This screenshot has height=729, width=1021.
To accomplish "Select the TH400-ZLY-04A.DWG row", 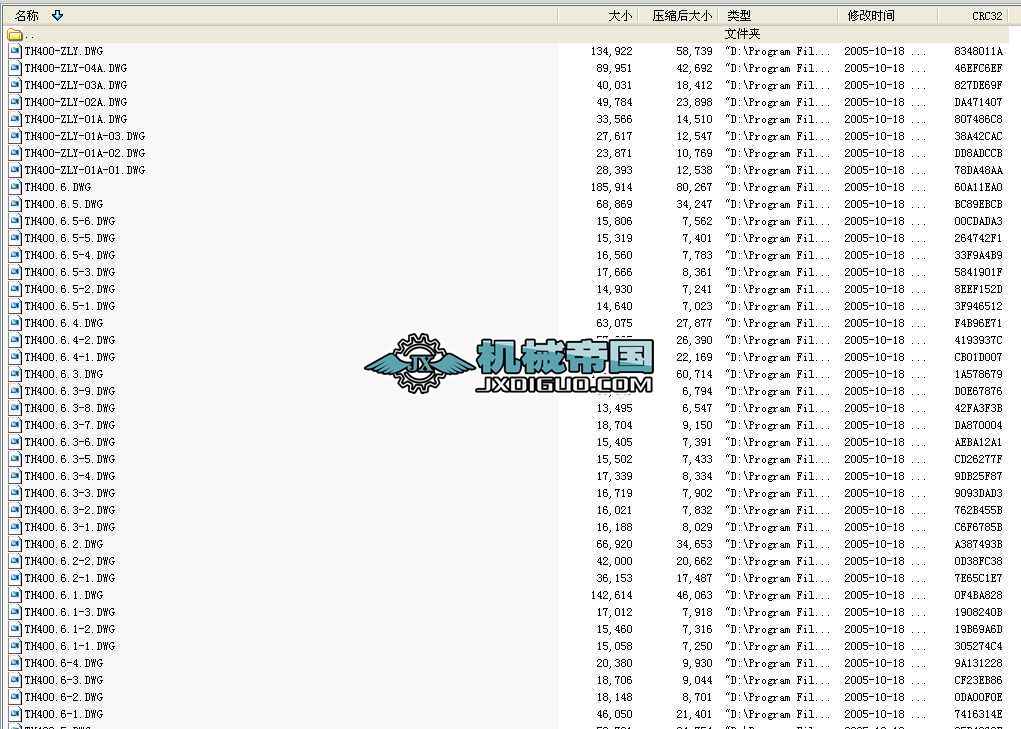I will tap(75, 68).
